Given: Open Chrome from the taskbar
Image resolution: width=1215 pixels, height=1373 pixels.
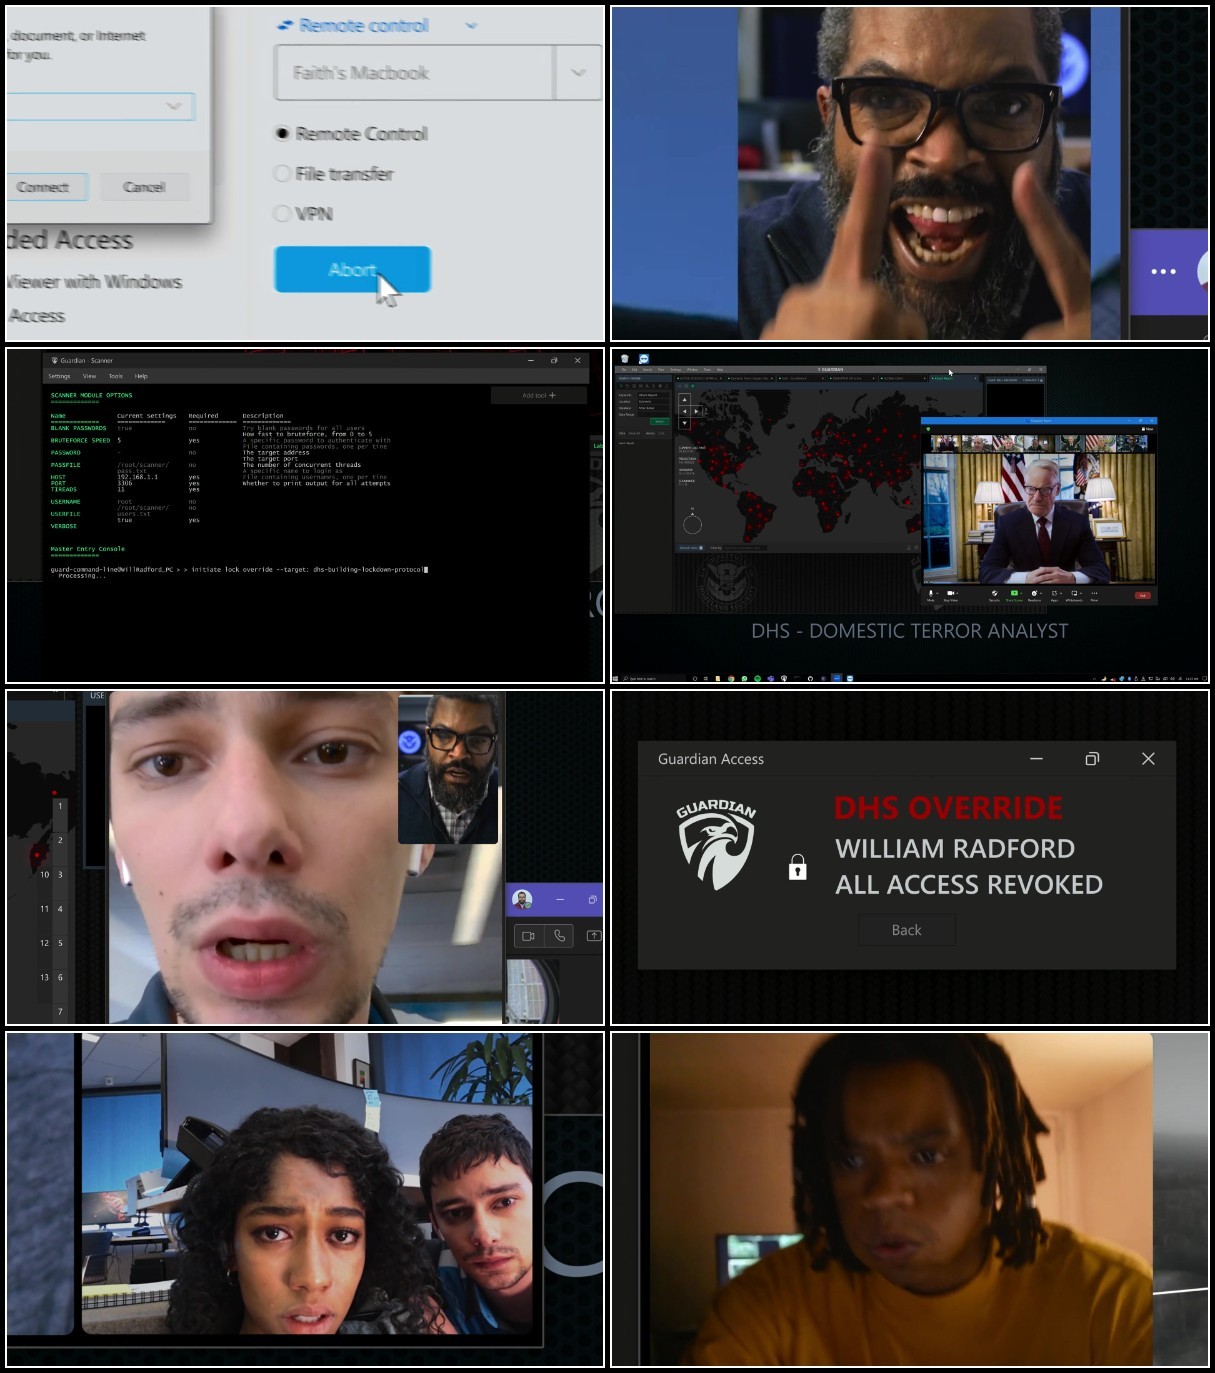Looking at the screenshot, I should pyautogui.click(x=731, y=678).
